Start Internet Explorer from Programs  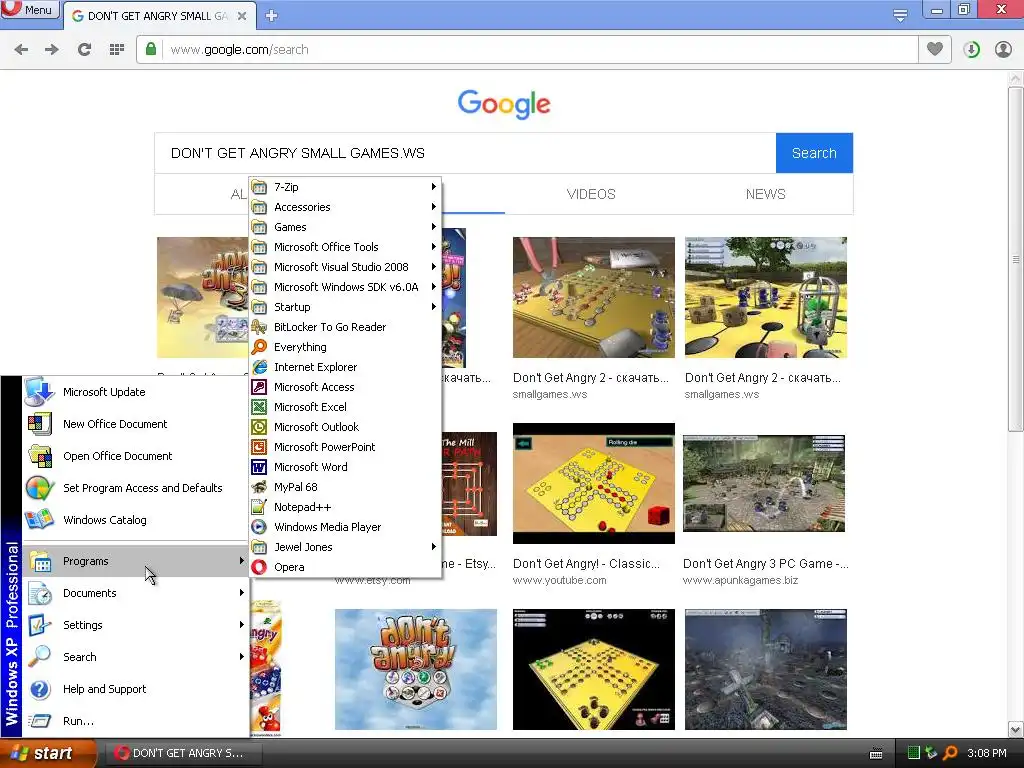345,367
